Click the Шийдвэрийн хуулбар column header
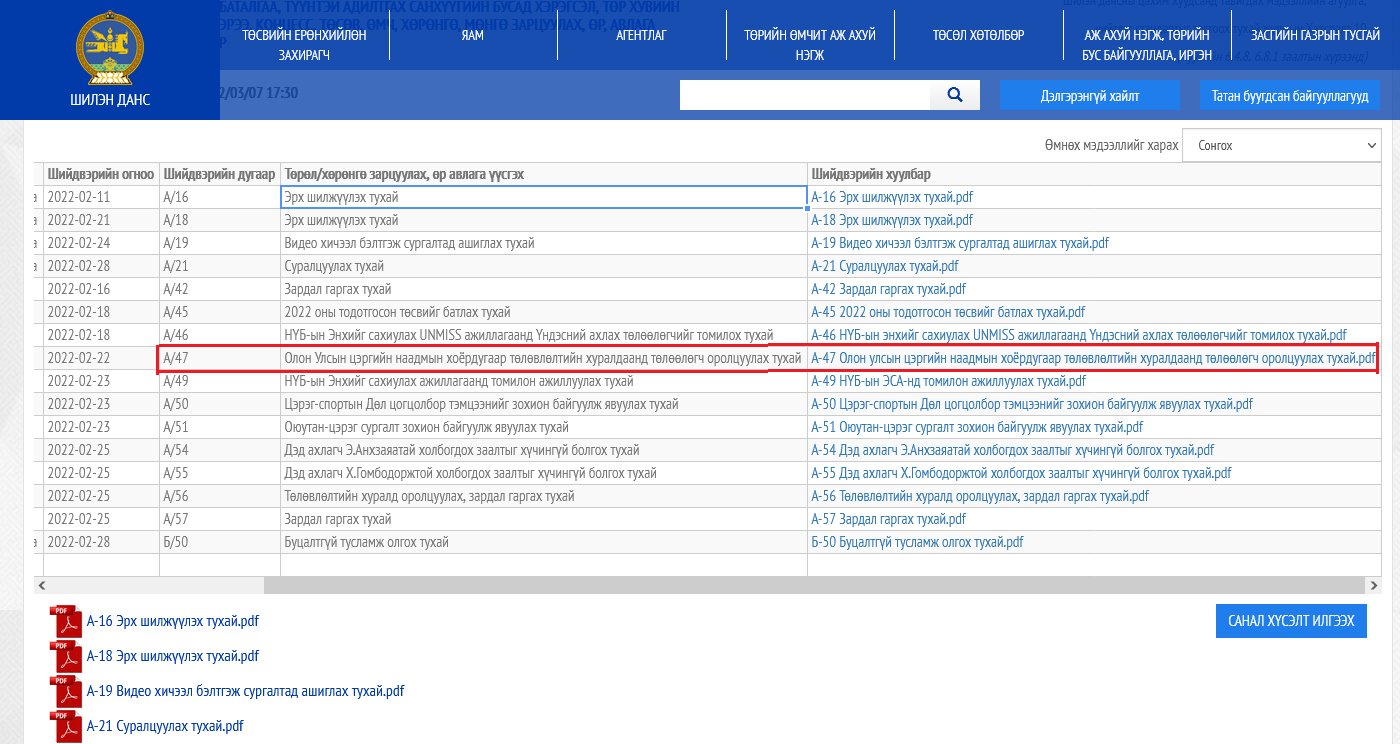 coord(1095,174)
